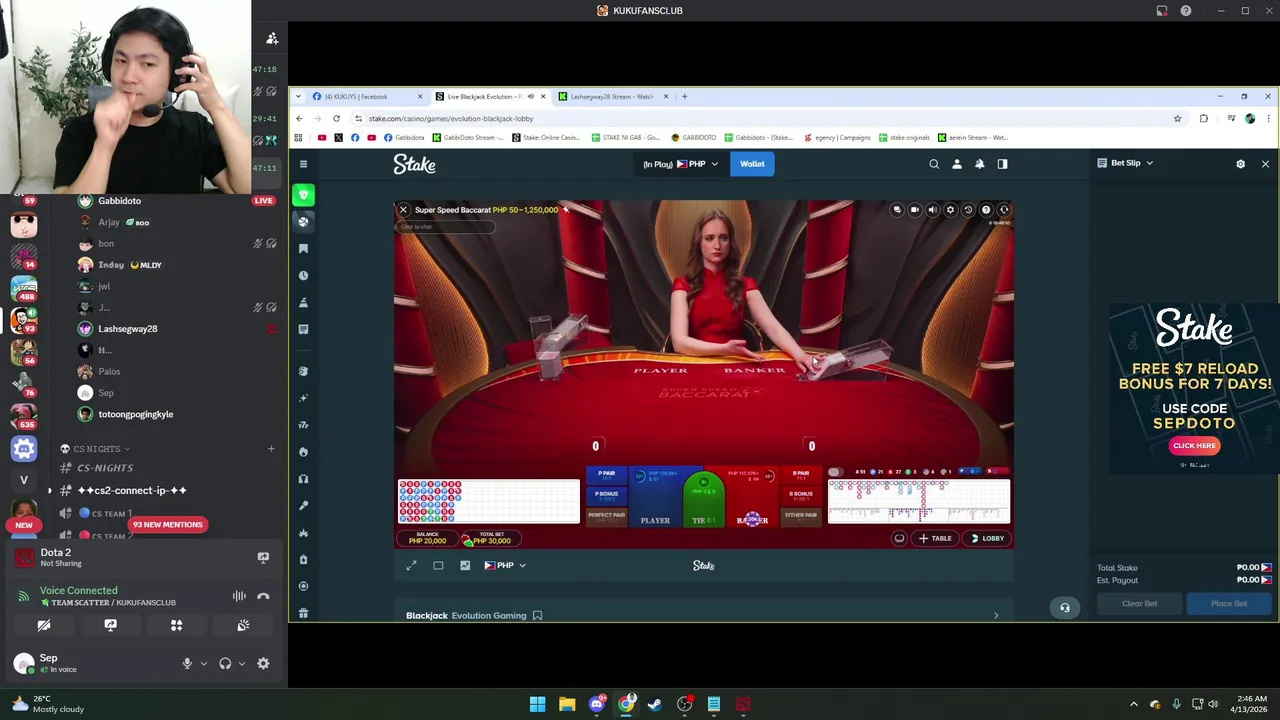This screenshot has width=1280, height=720.
Task: Open the PHP currency selector below the game
Action: [x=505, y=566]
